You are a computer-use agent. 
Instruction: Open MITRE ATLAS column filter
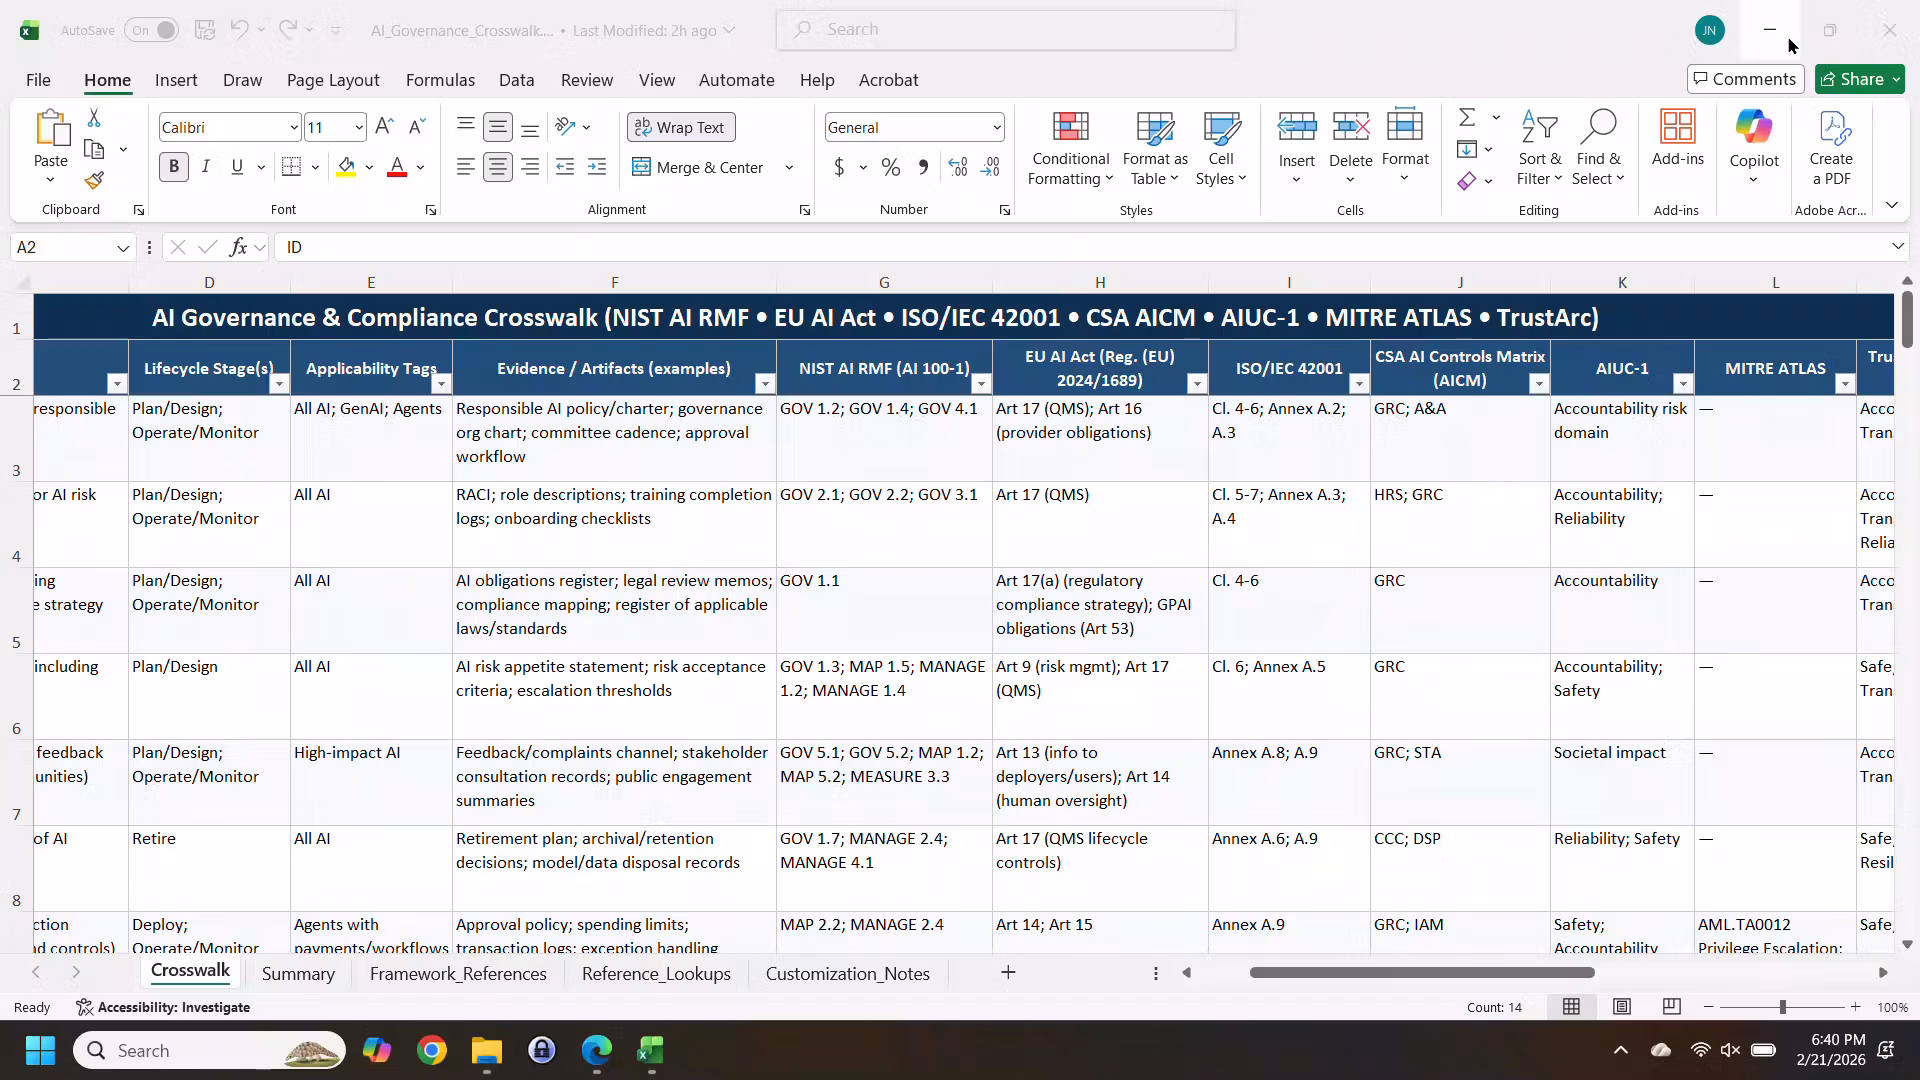point(1845,384)
